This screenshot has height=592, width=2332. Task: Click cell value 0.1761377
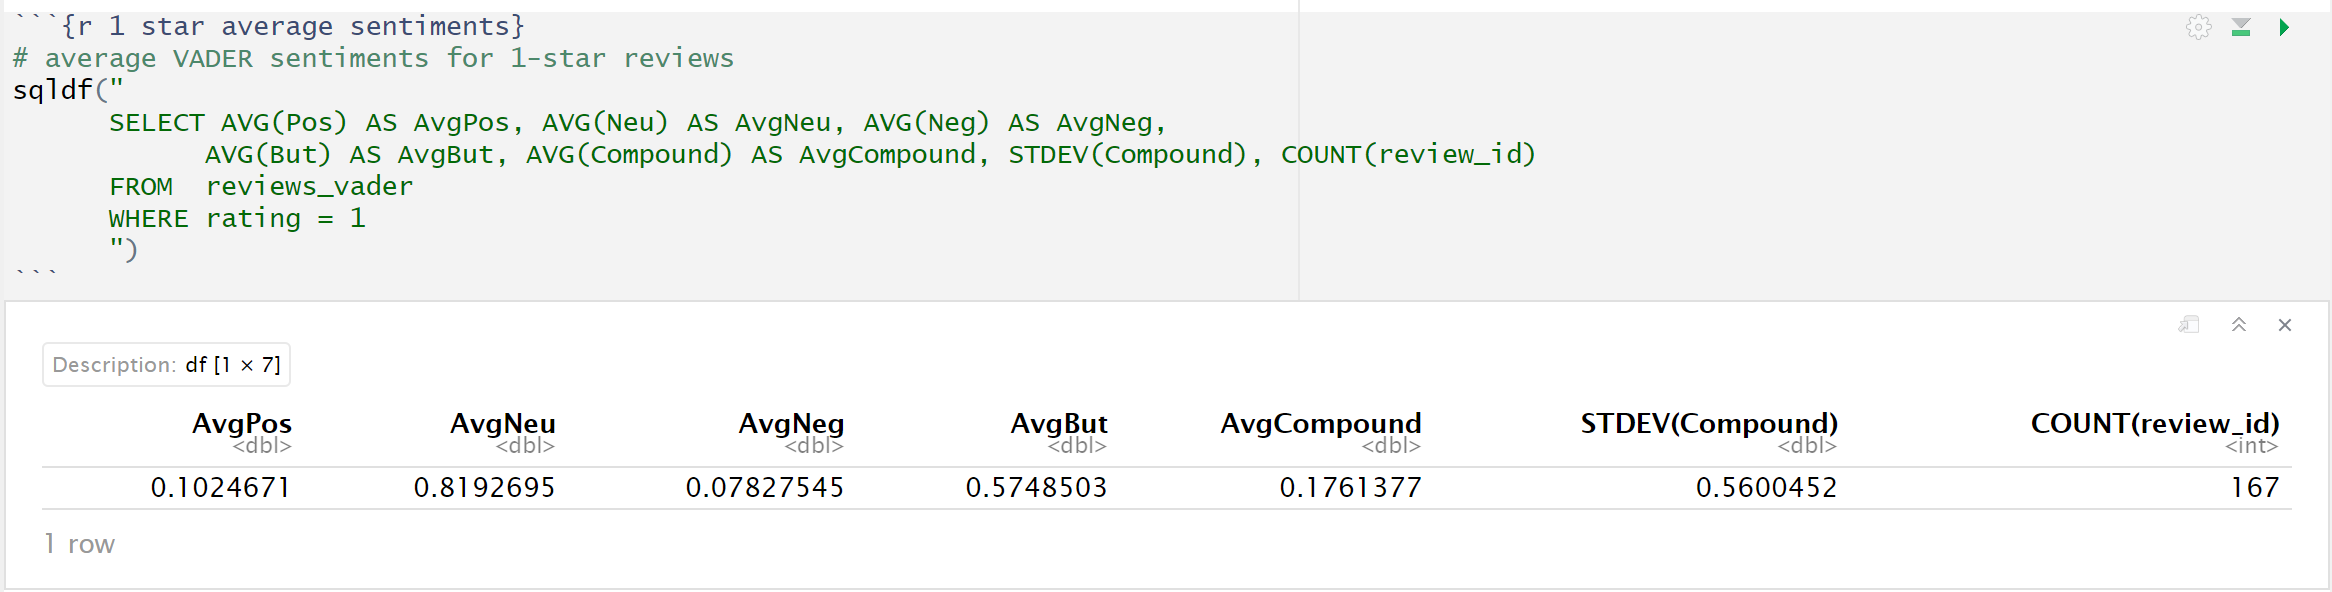1351,488
